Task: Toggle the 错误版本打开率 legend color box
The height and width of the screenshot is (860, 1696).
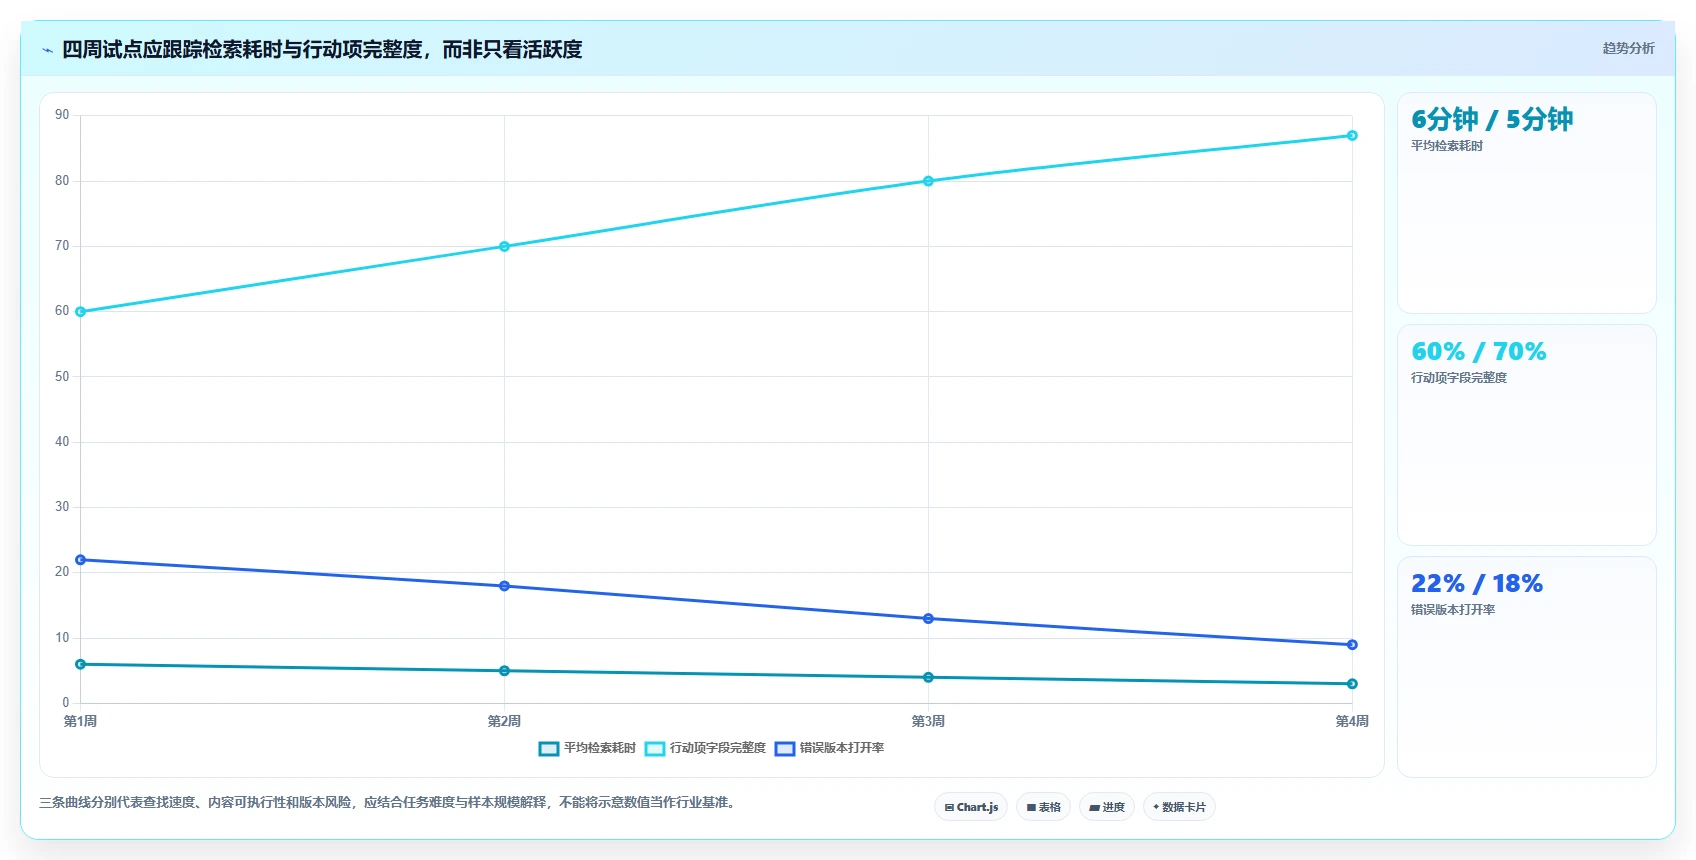Action: click(x=785, y=749)
